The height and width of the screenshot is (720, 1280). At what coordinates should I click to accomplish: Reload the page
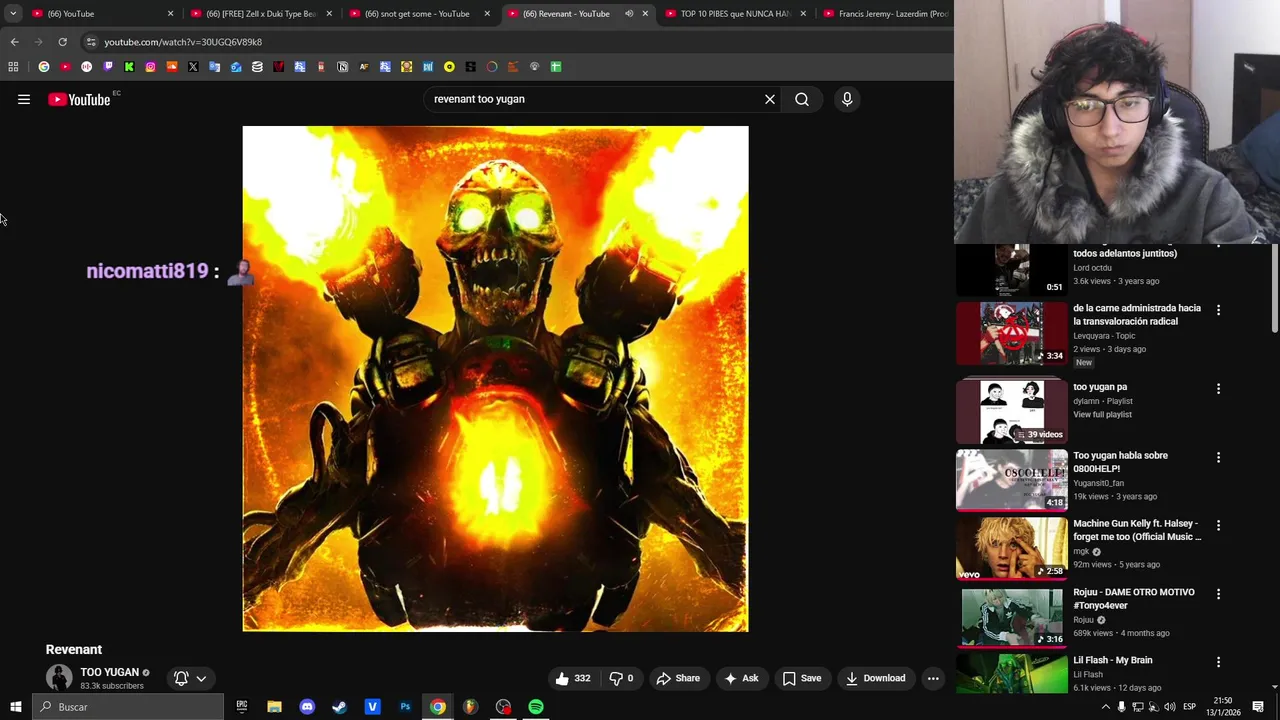pyautogui.click(x=62, y=42)
